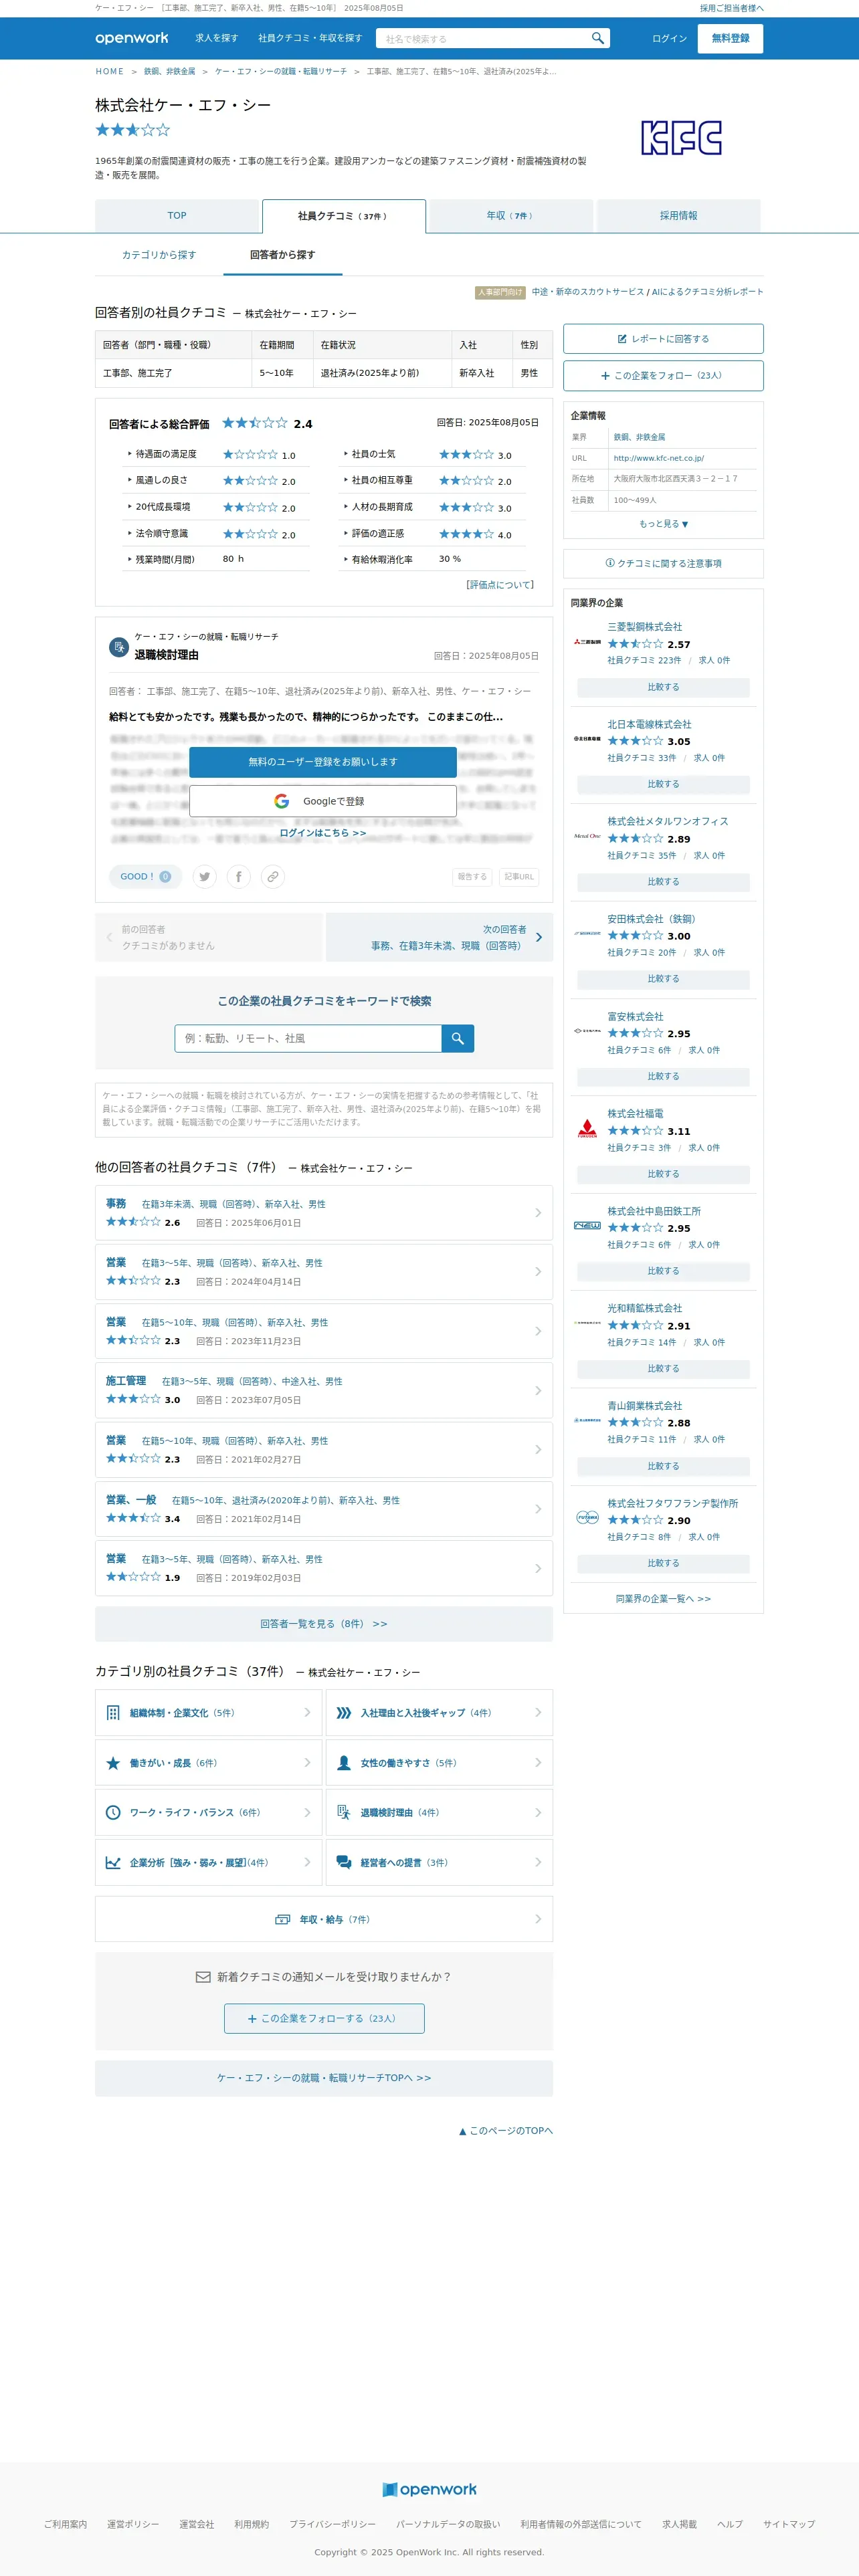Open the 営業 review dated 2024年04月14日
Viewport: 859px width, 2576px height.
[324, 1272]
